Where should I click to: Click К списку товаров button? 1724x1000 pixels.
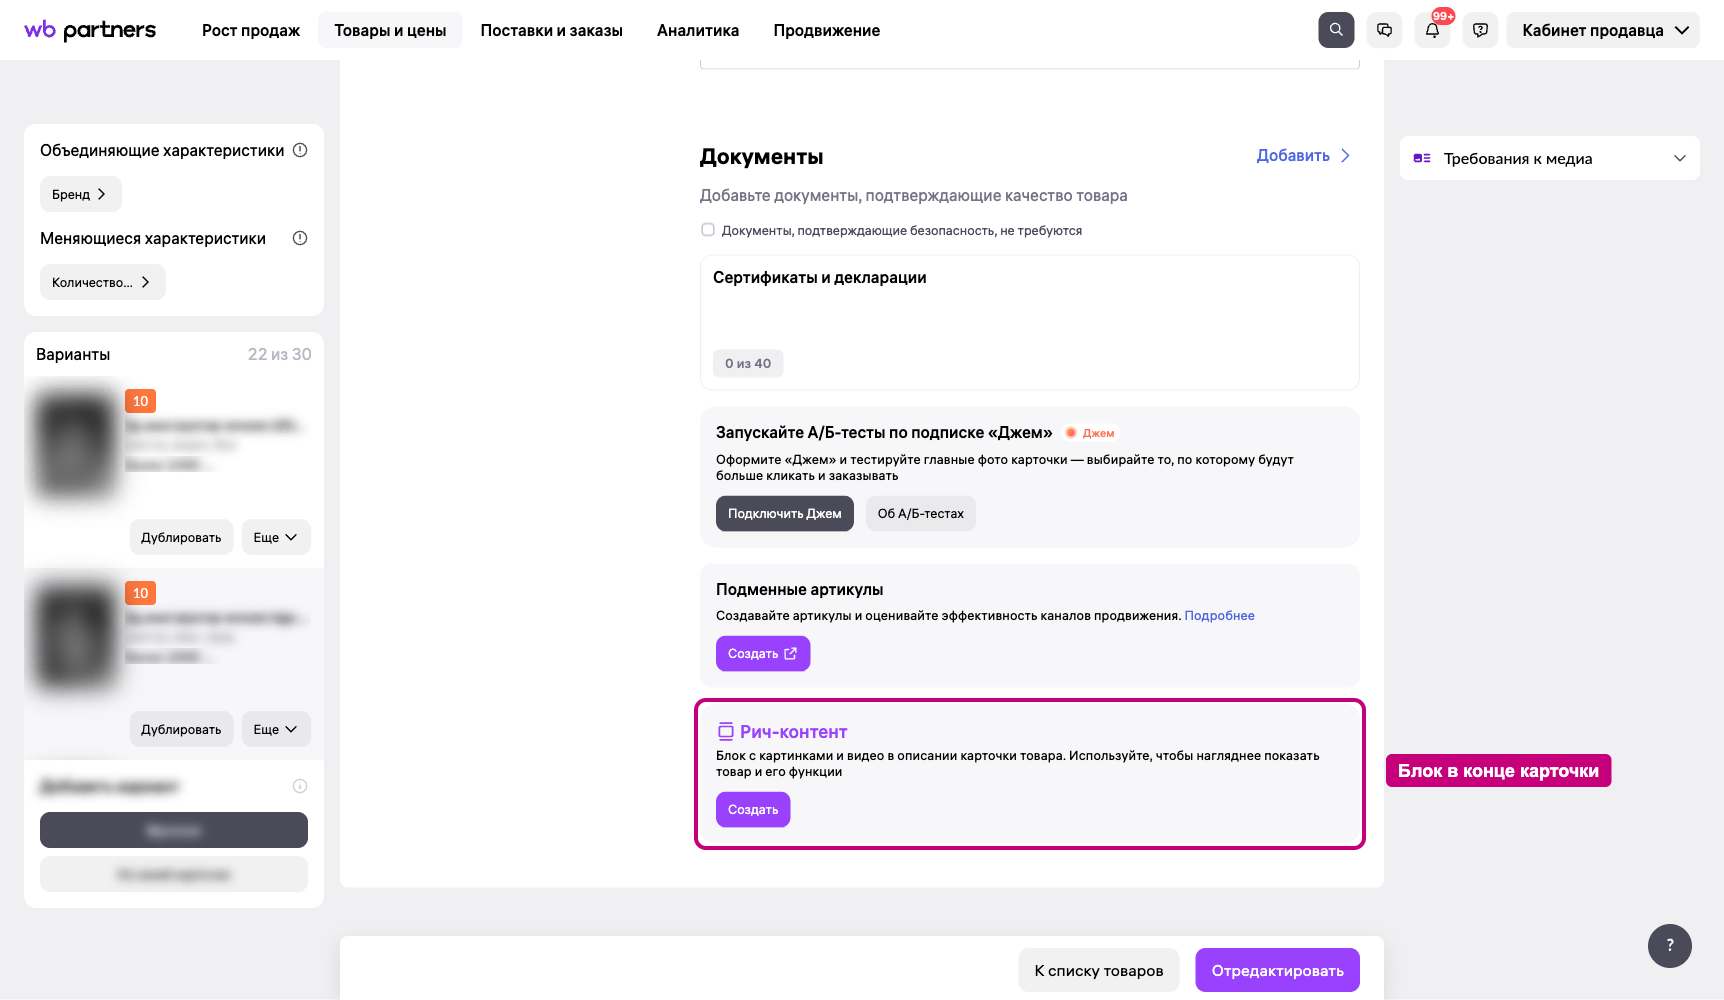[1099, 970]
